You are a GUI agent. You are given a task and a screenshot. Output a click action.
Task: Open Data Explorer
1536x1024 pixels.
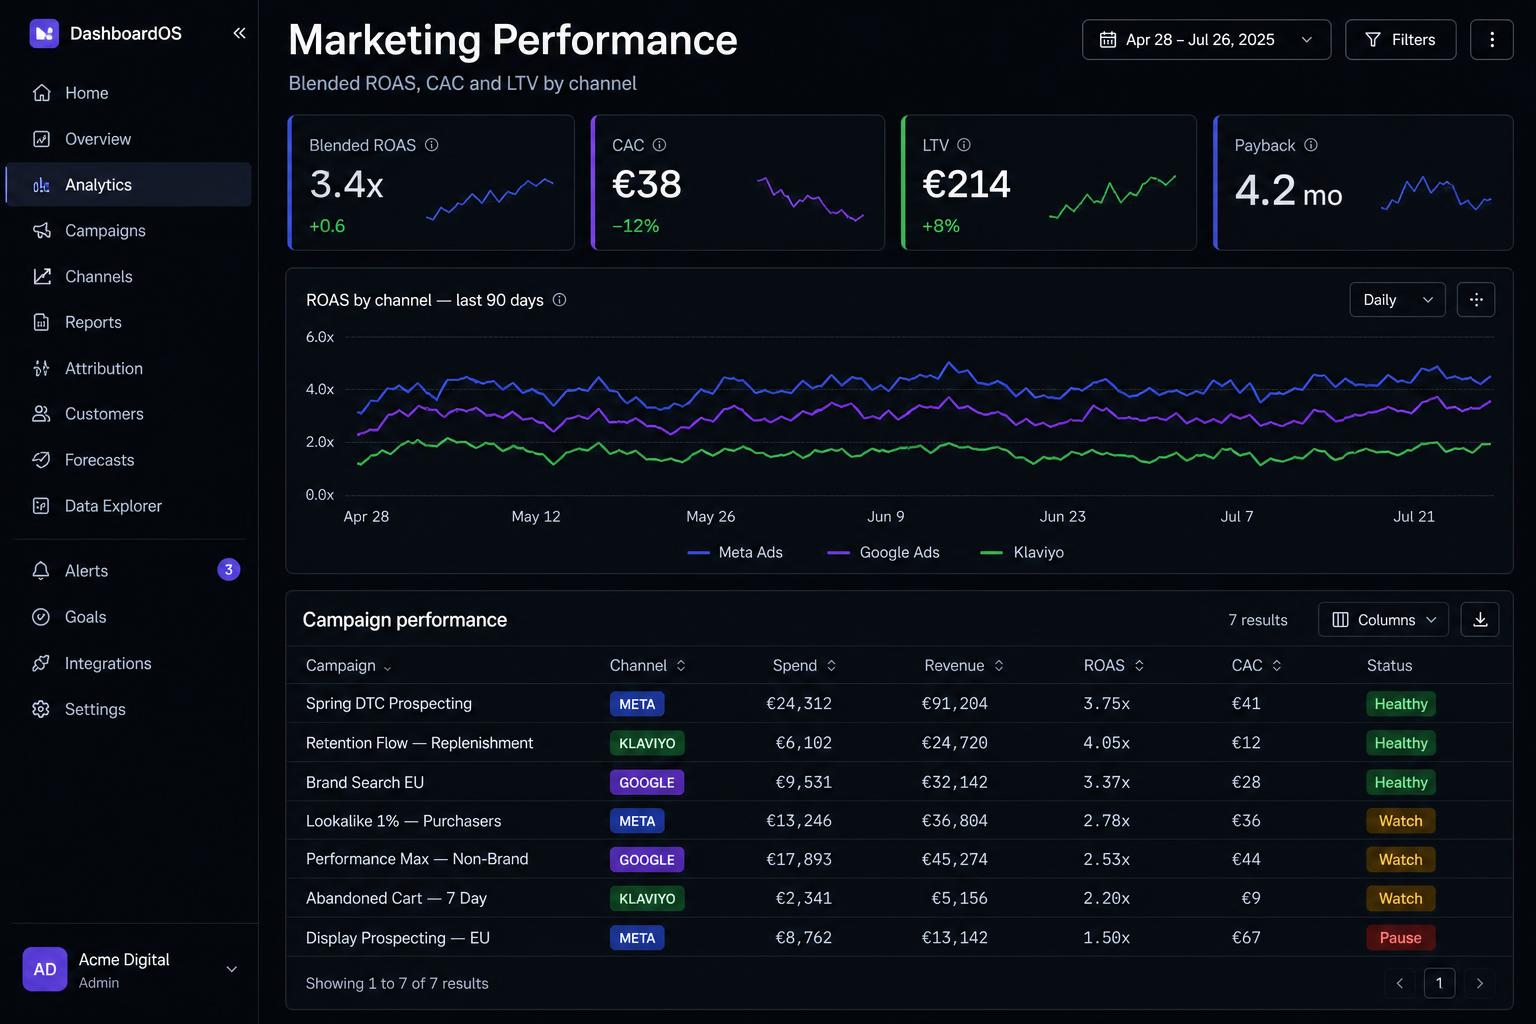tap(129, 506)
